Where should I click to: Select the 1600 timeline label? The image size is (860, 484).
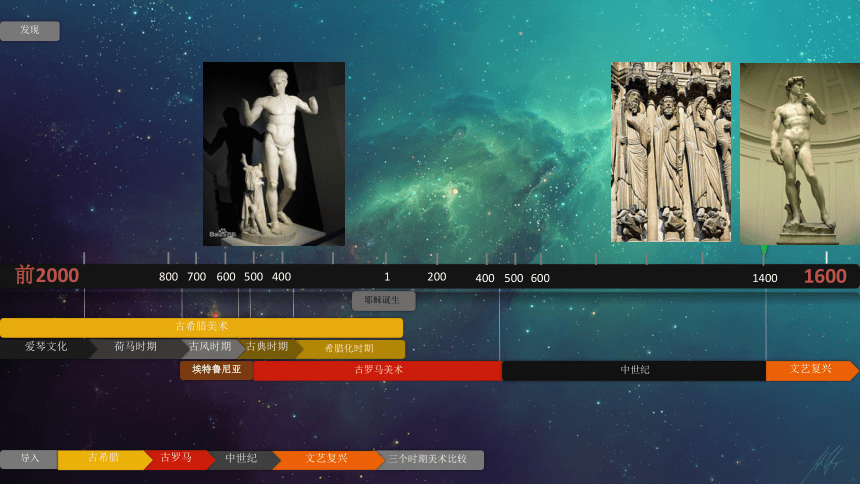825,276
